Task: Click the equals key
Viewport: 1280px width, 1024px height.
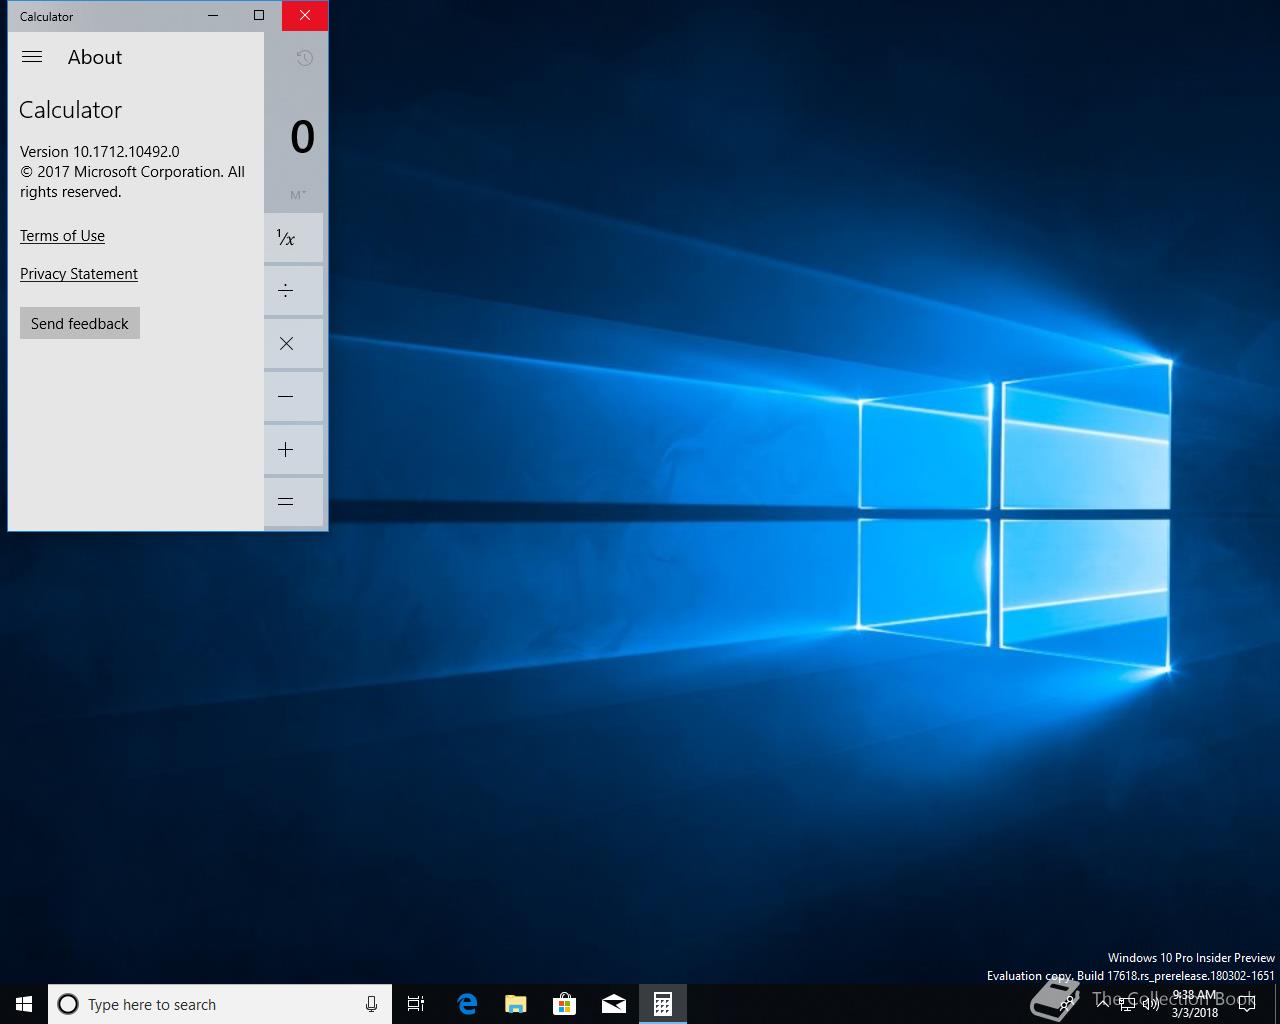Action: [294, 502]
